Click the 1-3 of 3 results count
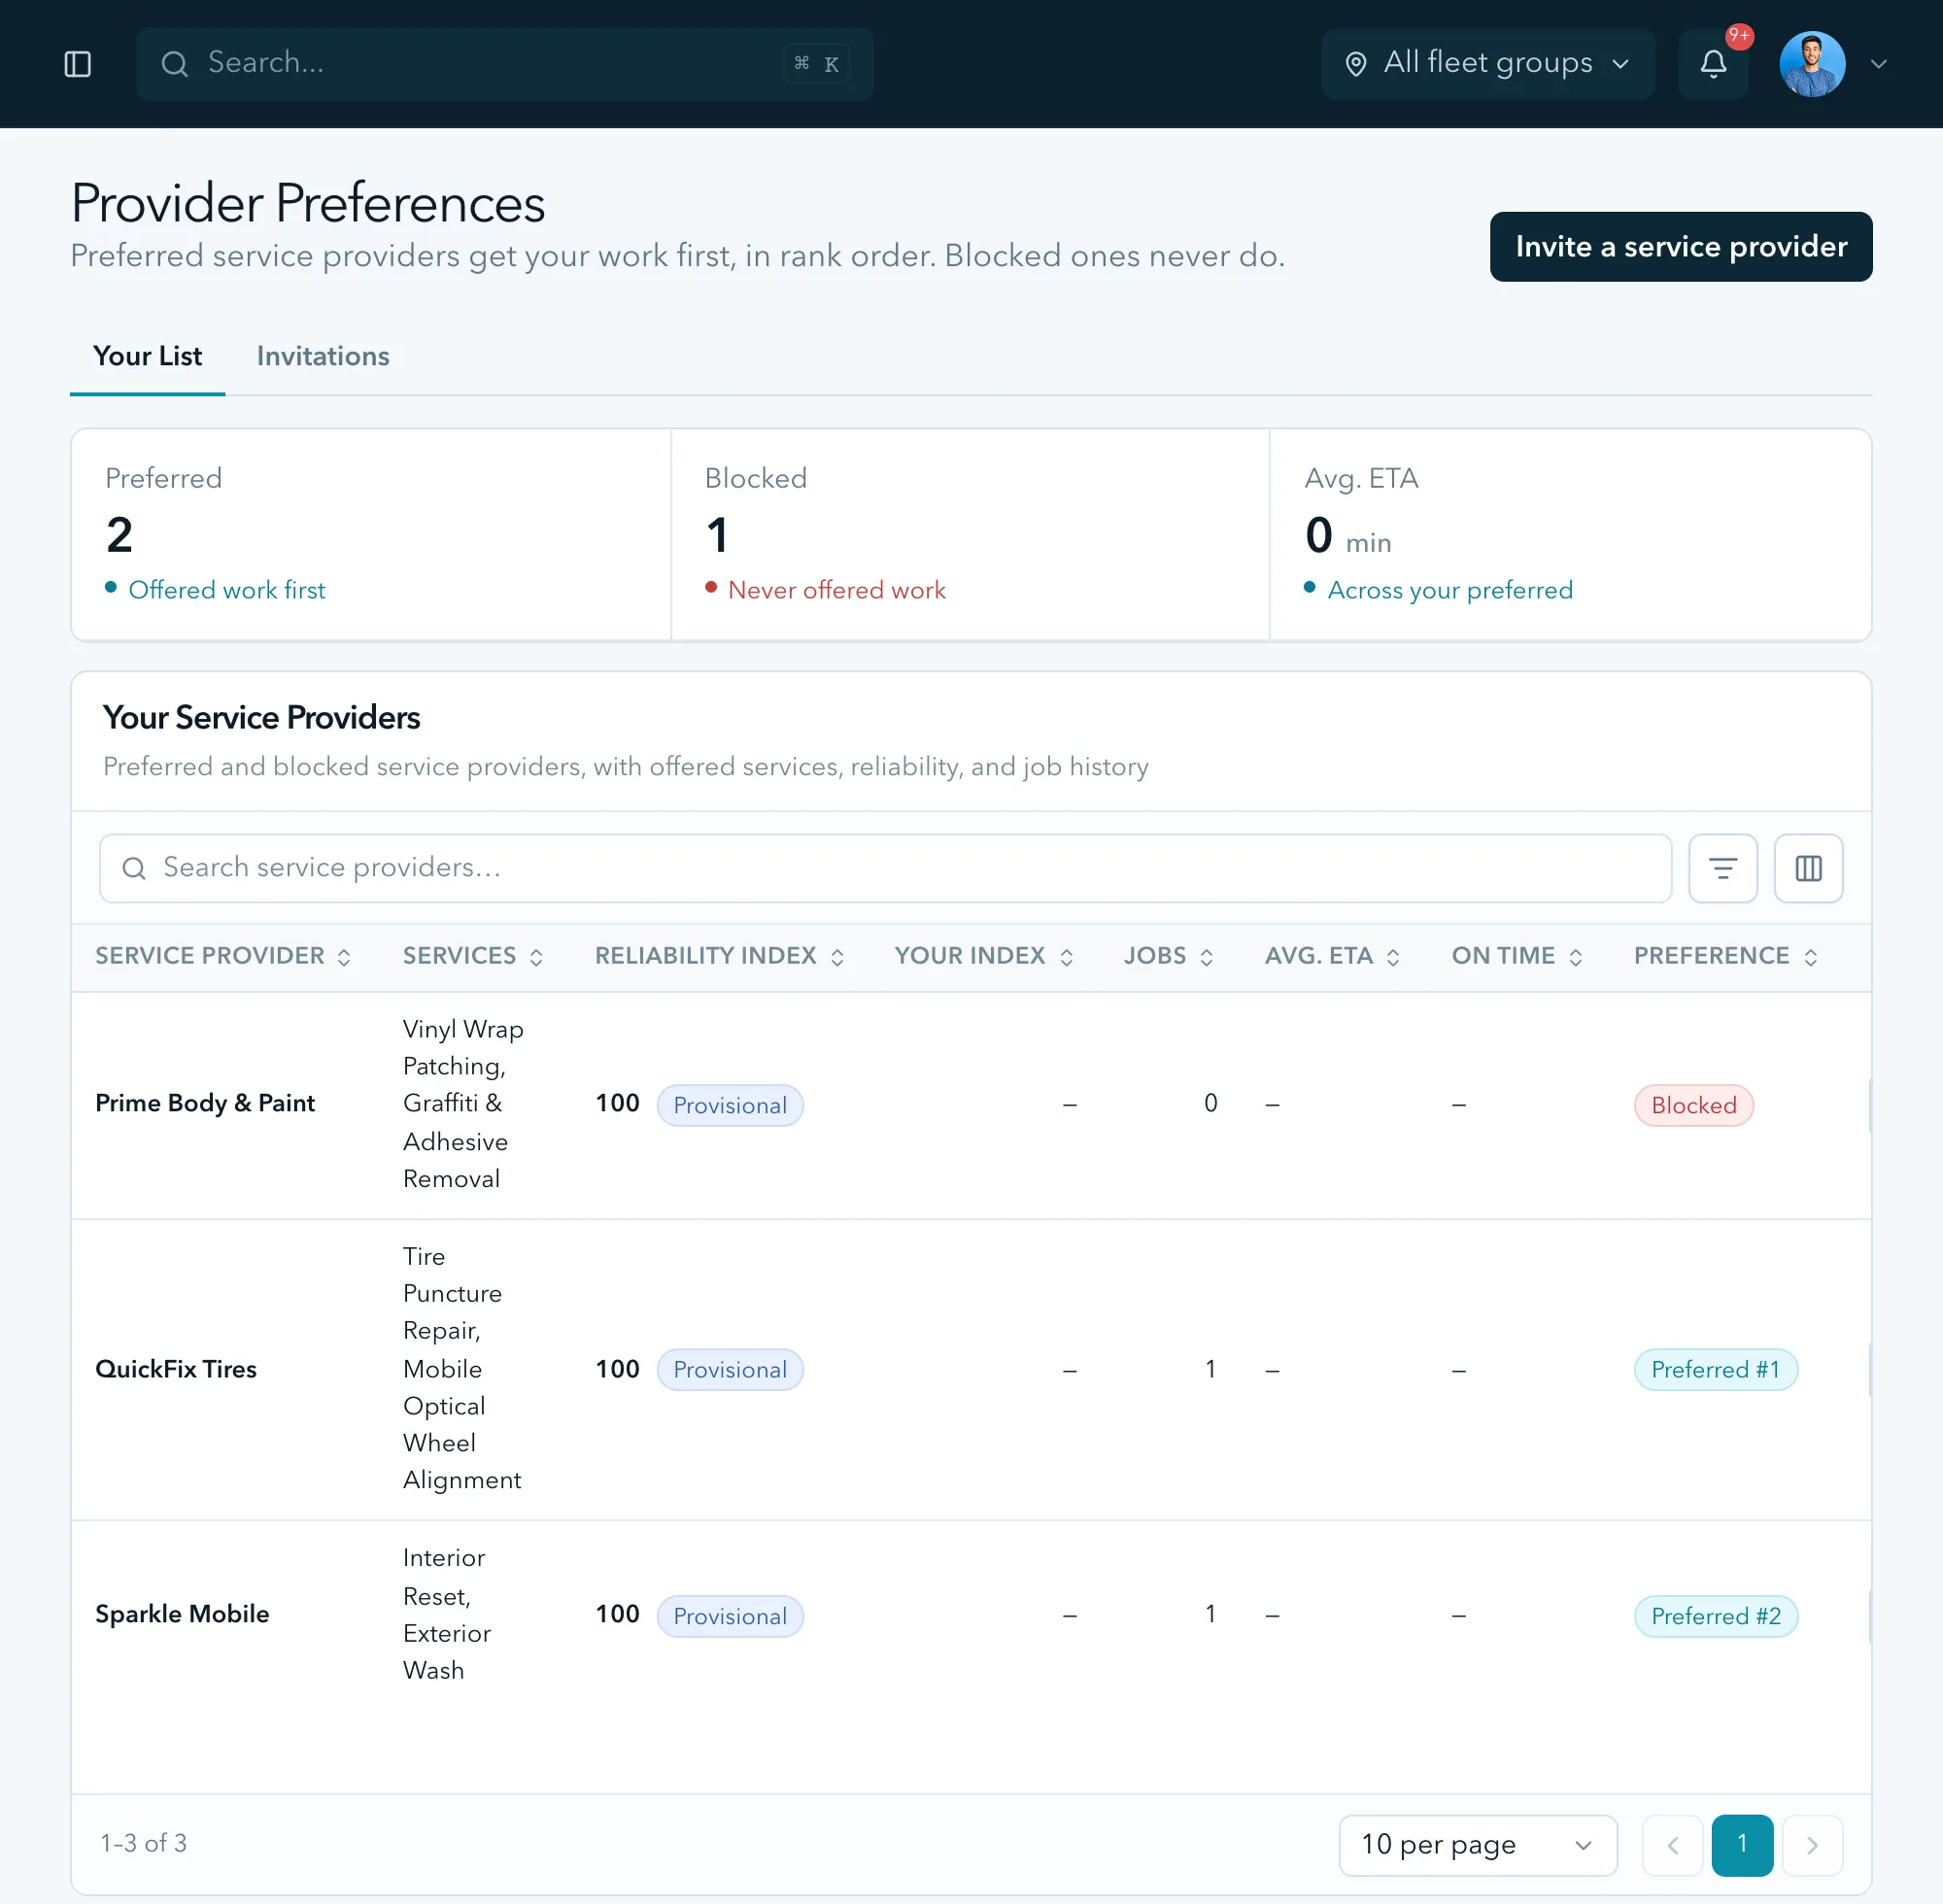This screenshot has width=1943, height=1904. click(144, 1843)
